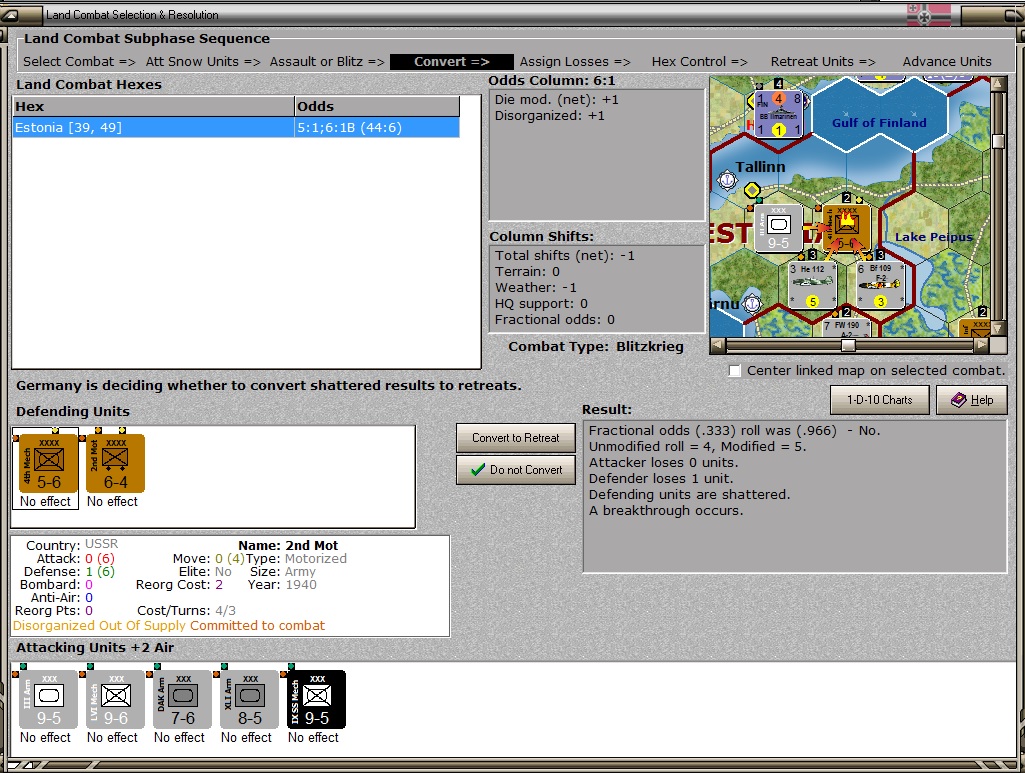The width and height of the screenshot is (1025, 773).
Task: Click the BB Ilmarinen ship counter on map
Action: click(778, 114)
